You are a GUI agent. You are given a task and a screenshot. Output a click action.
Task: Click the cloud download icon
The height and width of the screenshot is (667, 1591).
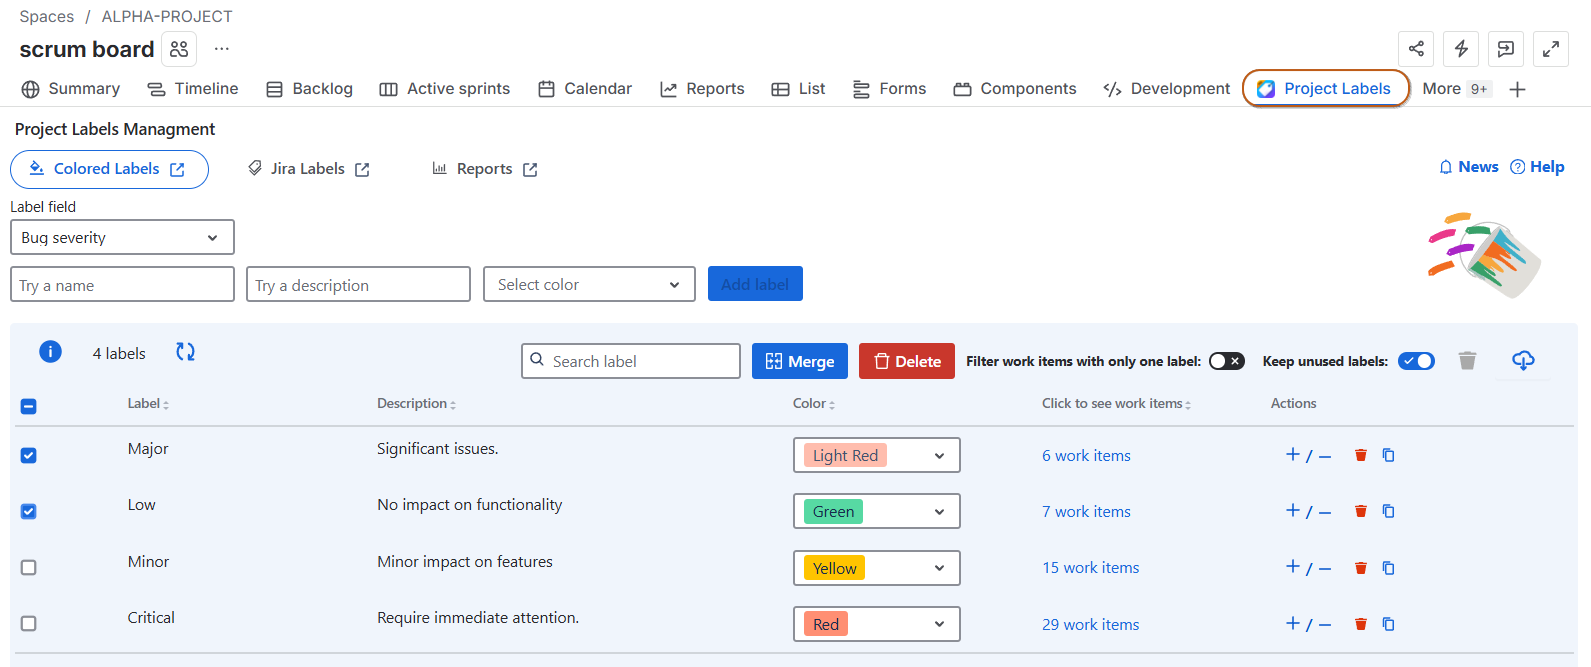pos(1523,360)
